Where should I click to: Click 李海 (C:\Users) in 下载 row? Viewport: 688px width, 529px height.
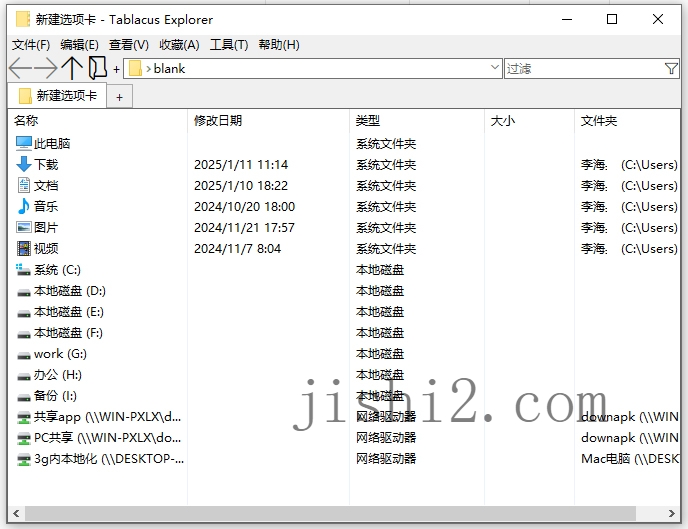[x=629, y=164]
